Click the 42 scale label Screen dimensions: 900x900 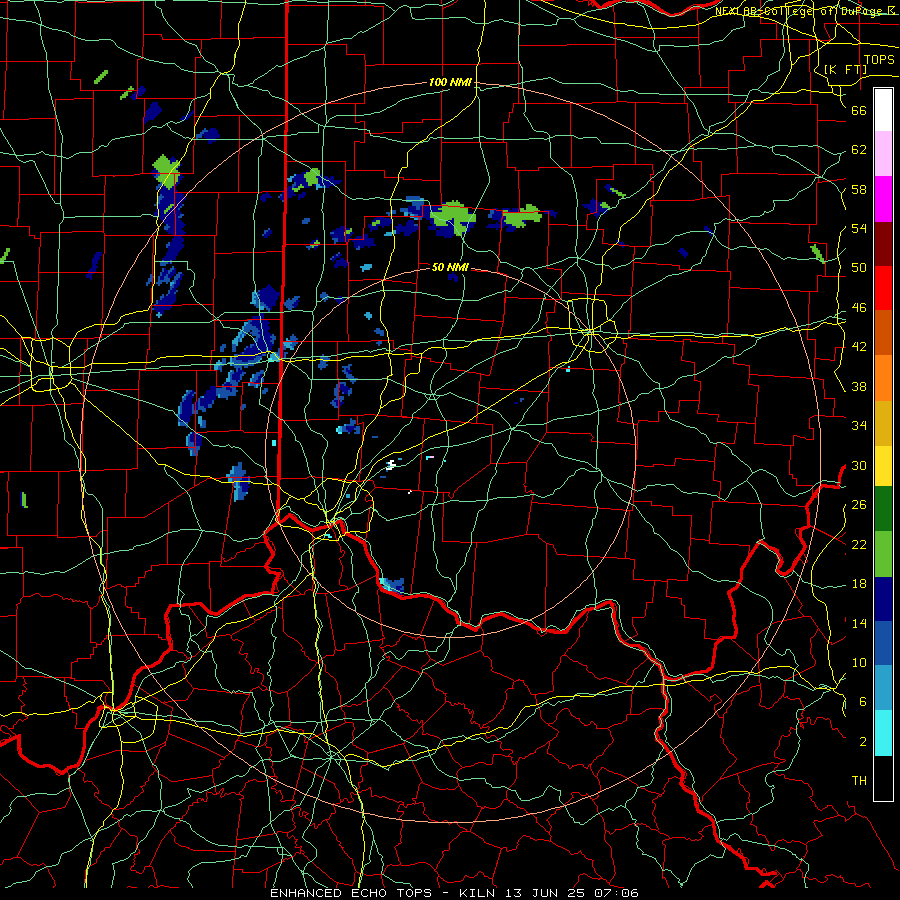pos(859,347)
